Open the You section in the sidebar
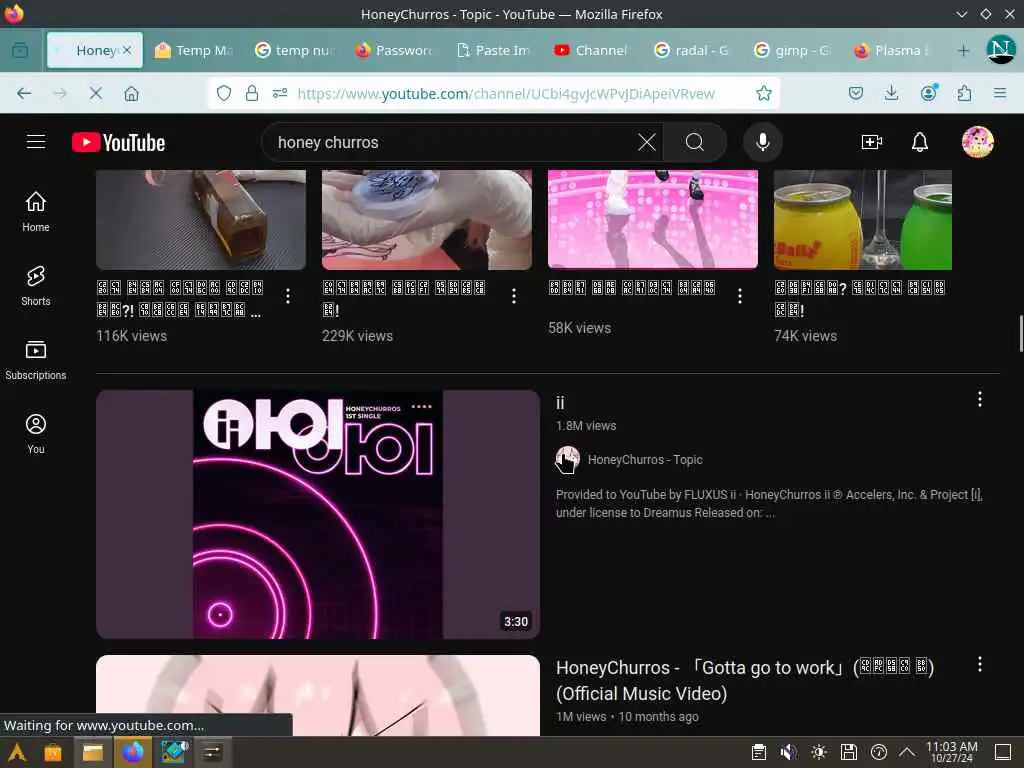This screenshot has height=768, width=1024. click(x=36, y=434)
